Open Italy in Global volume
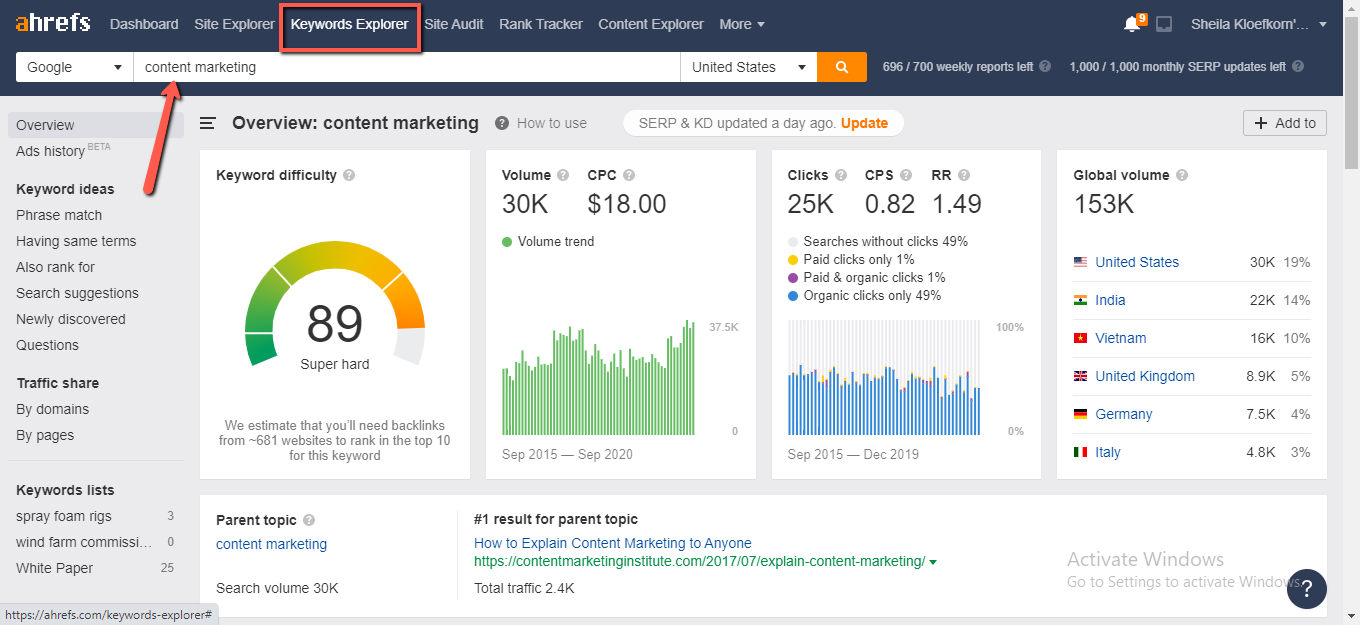The width and height of the screenshot is (1360, 625). click(1108, 452)
